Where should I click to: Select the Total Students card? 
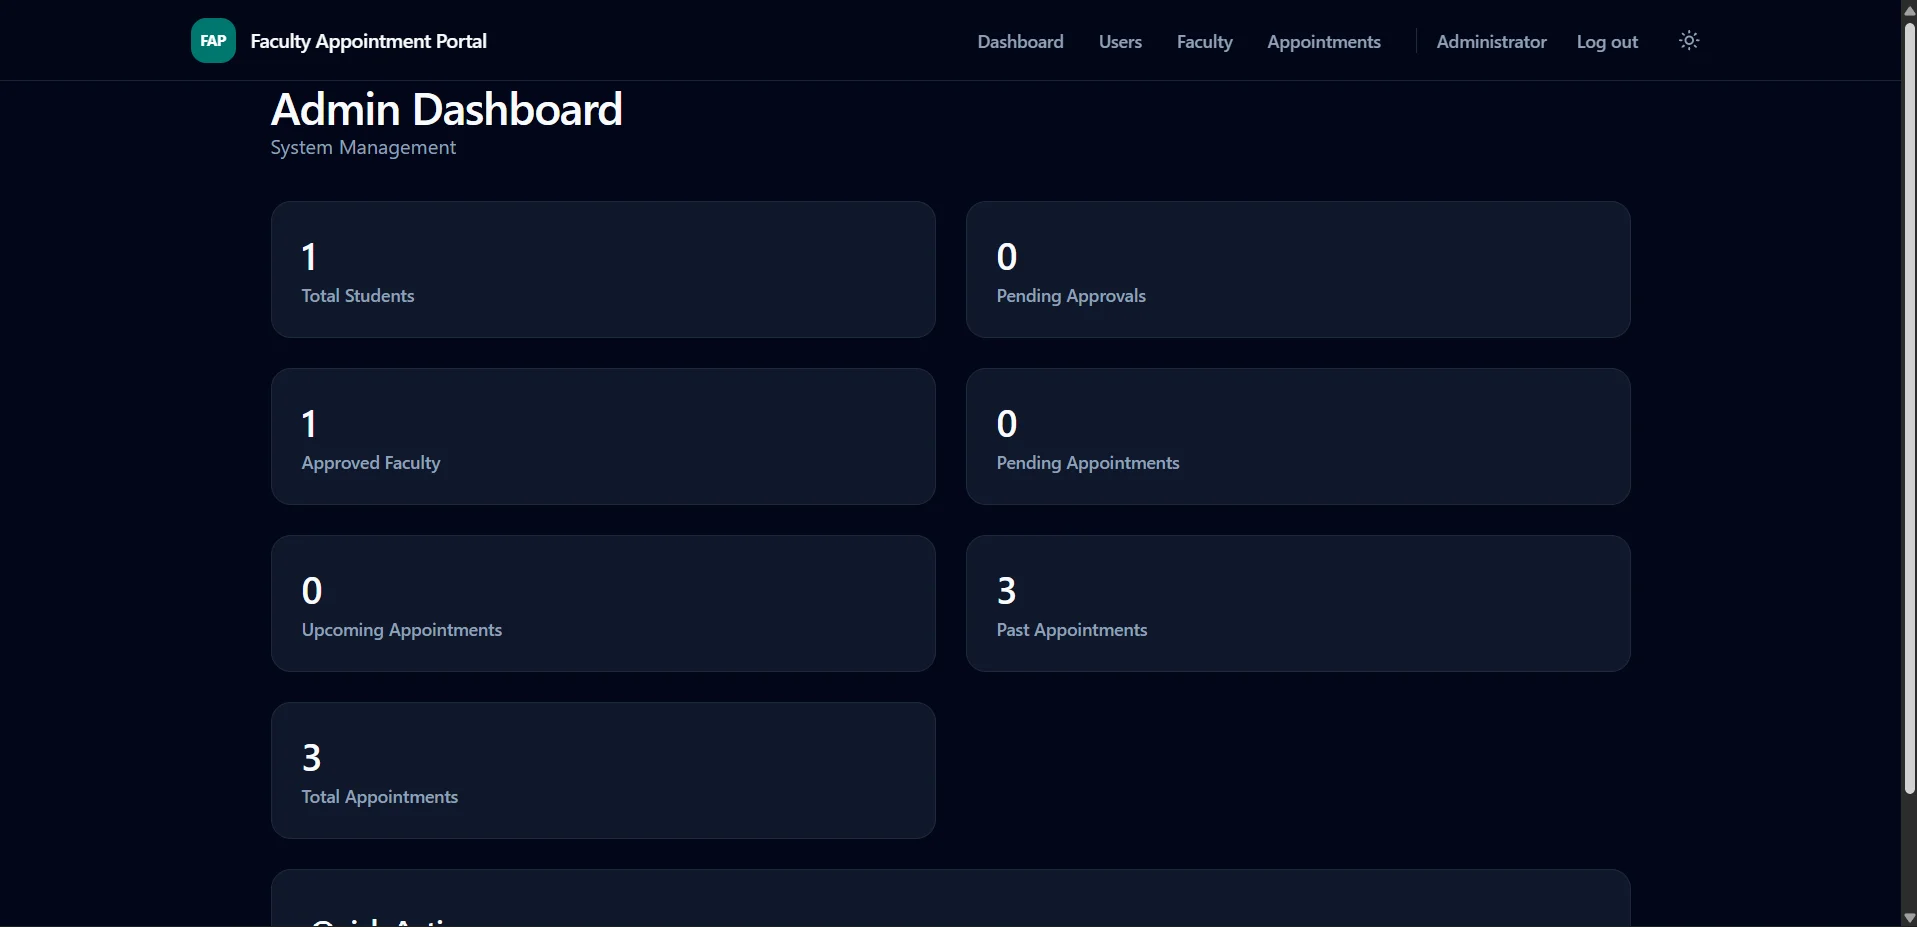click(x=603, y=270)
